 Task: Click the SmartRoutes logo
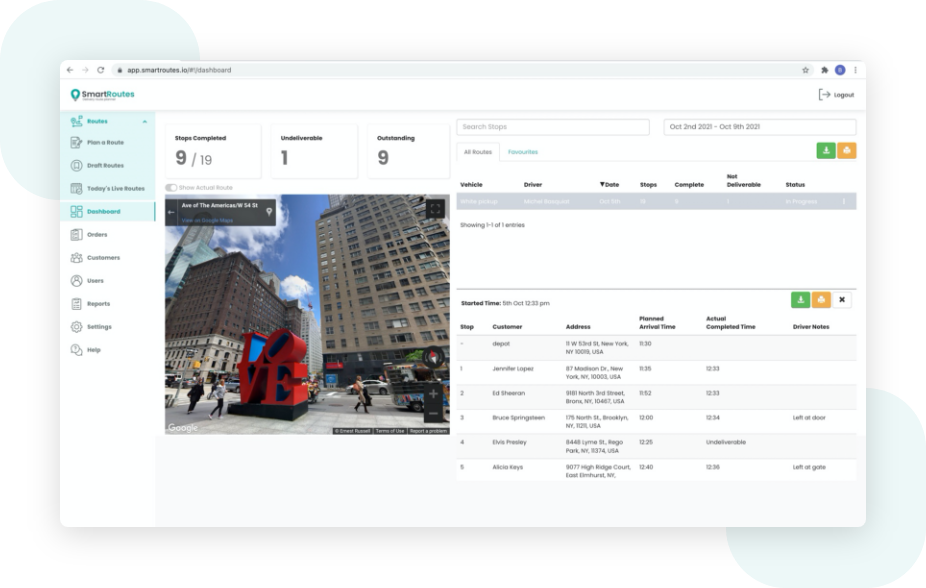point(103,94)
